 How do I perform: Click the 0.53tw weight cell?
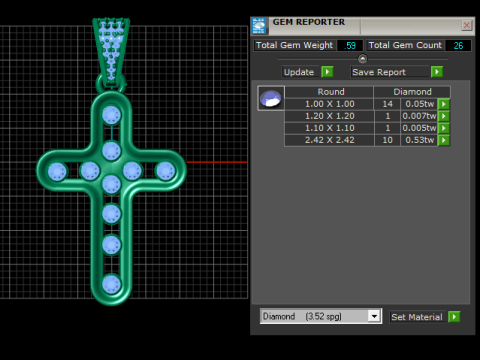tap(419, 140)
